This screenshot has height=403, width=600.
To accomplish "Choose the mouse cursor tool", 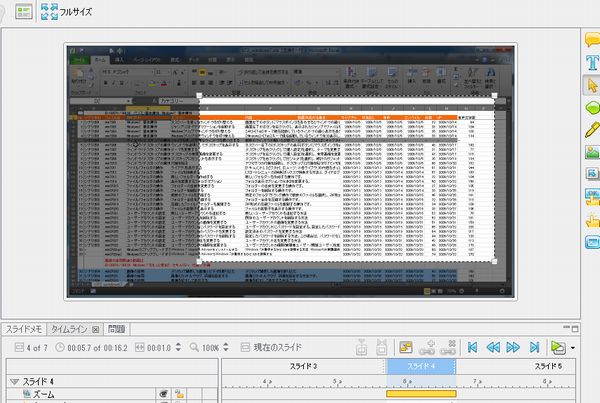I will pos(592,85).
